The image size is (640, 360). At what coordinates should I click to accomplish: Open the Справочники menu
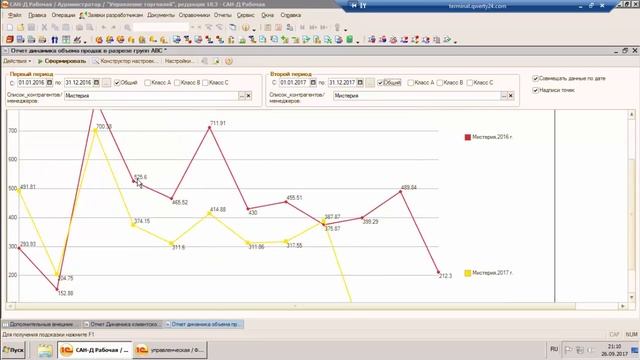pyautogui.click(x=194, y=15)
